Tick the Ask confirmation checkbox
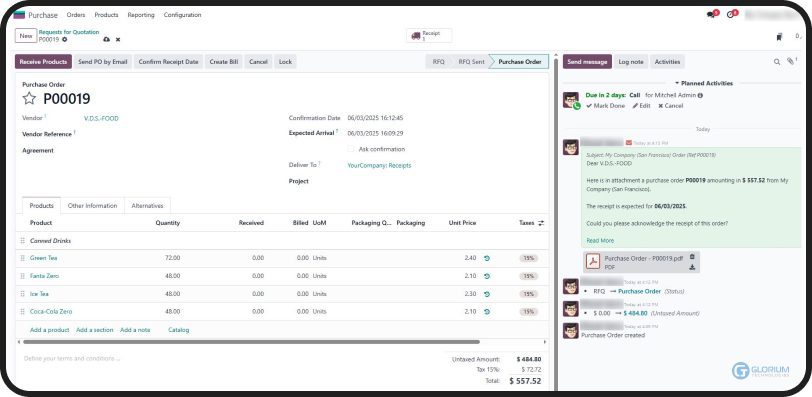 (x=351, y=149)
